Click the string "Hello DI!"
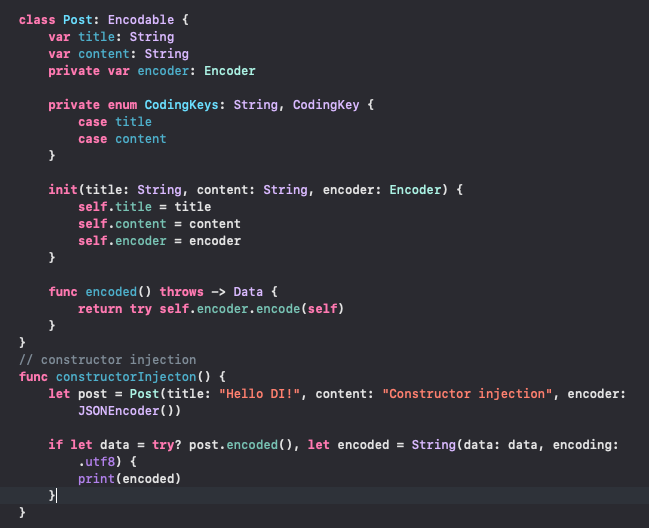Image resolution: width=649 pixels, height=528 pixels. point(259,394)
